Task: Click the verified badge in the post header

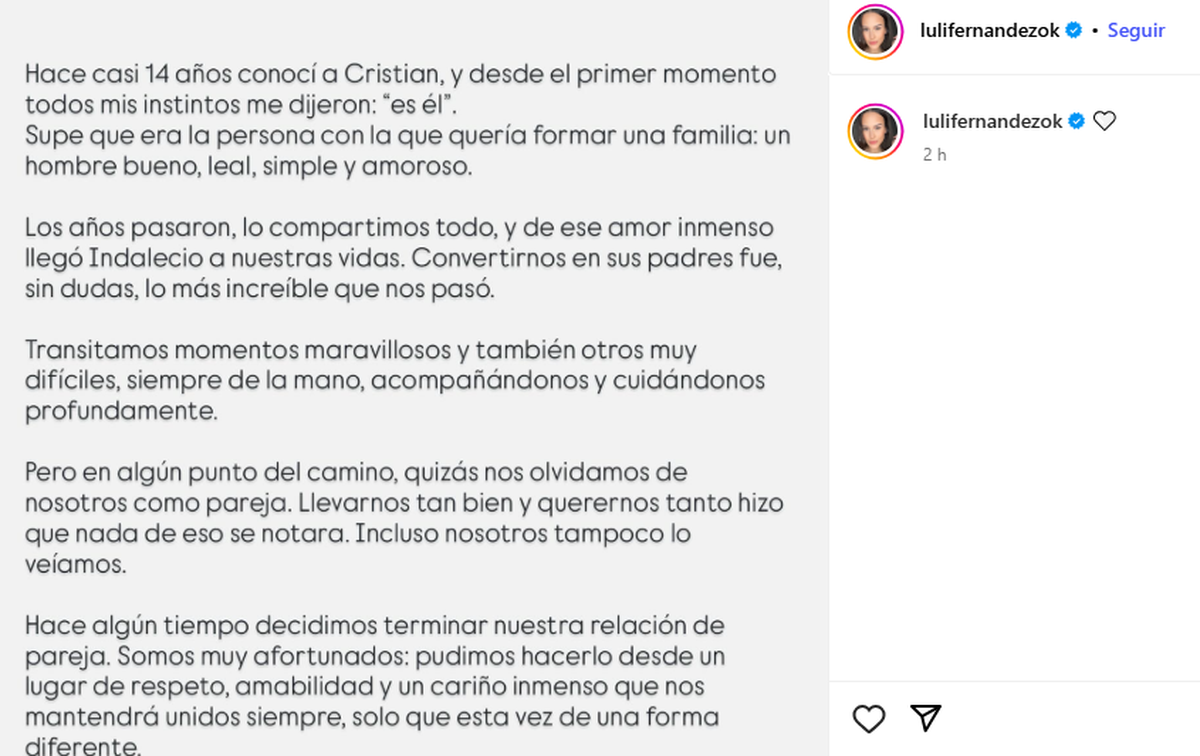Action: (1074, 31)
